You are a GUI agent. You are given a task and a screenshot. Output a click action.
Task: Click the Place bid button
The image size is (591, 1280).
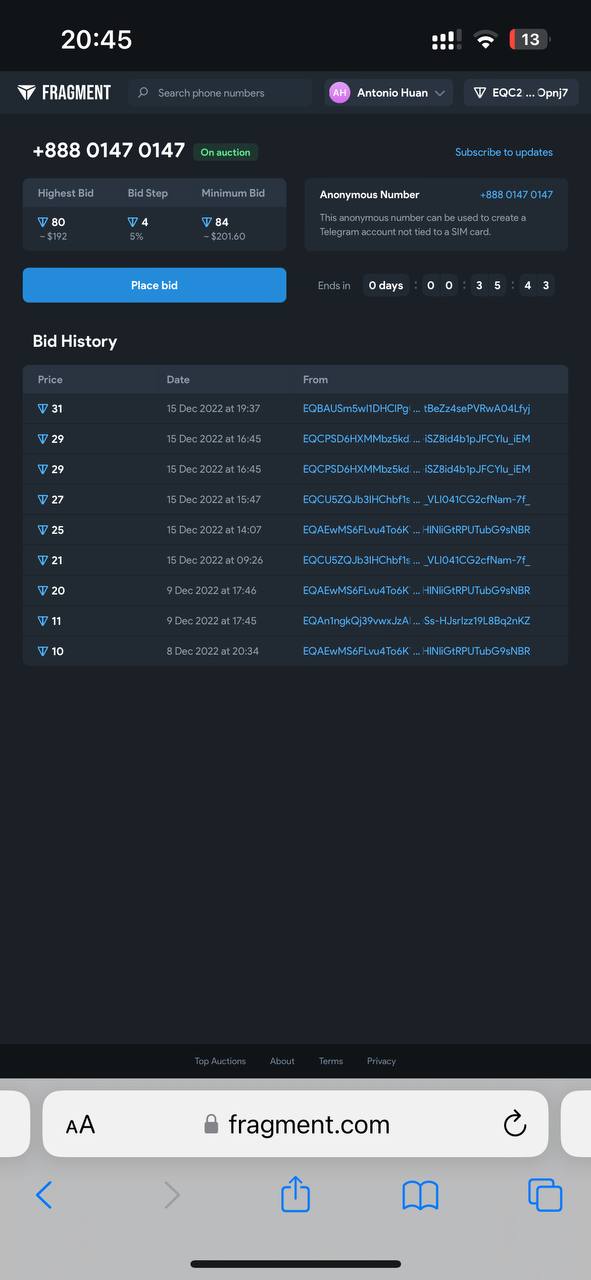coord(154,285)
